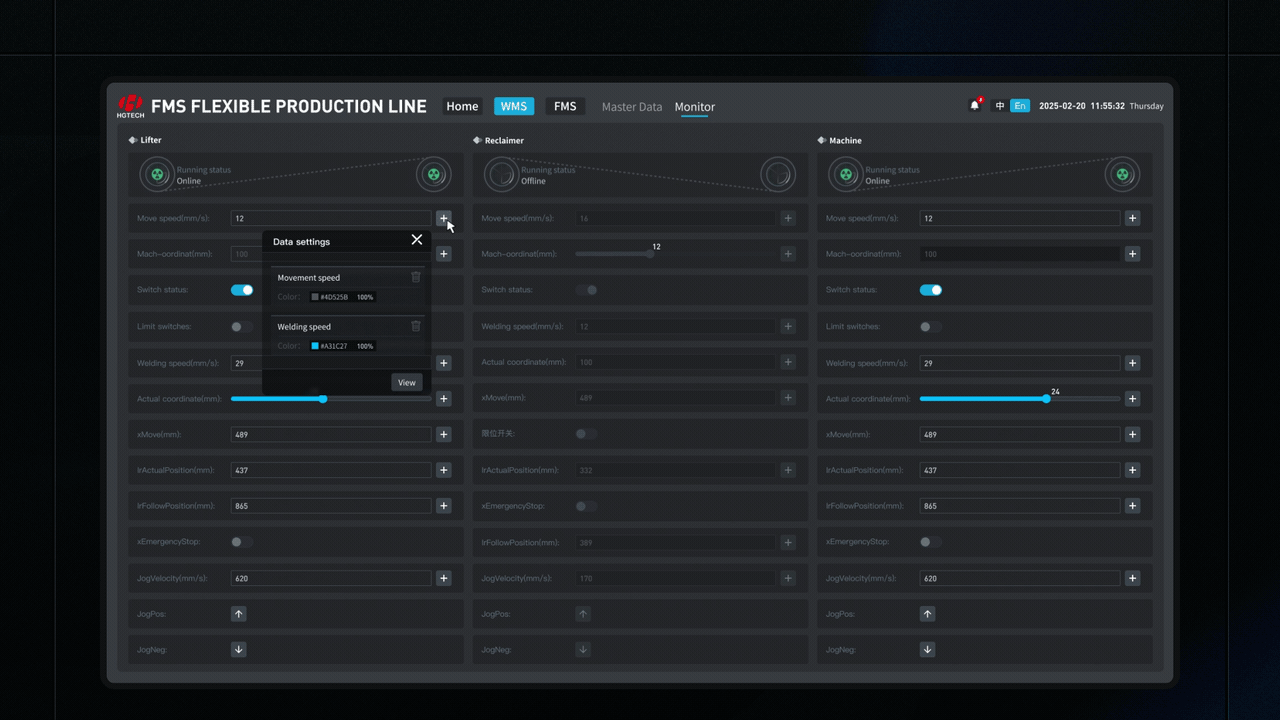Viewport: 1280px width, 720px height.
Task: Delete the Welding speed entry
Action: pyautogui.click(x=416, y=326)
